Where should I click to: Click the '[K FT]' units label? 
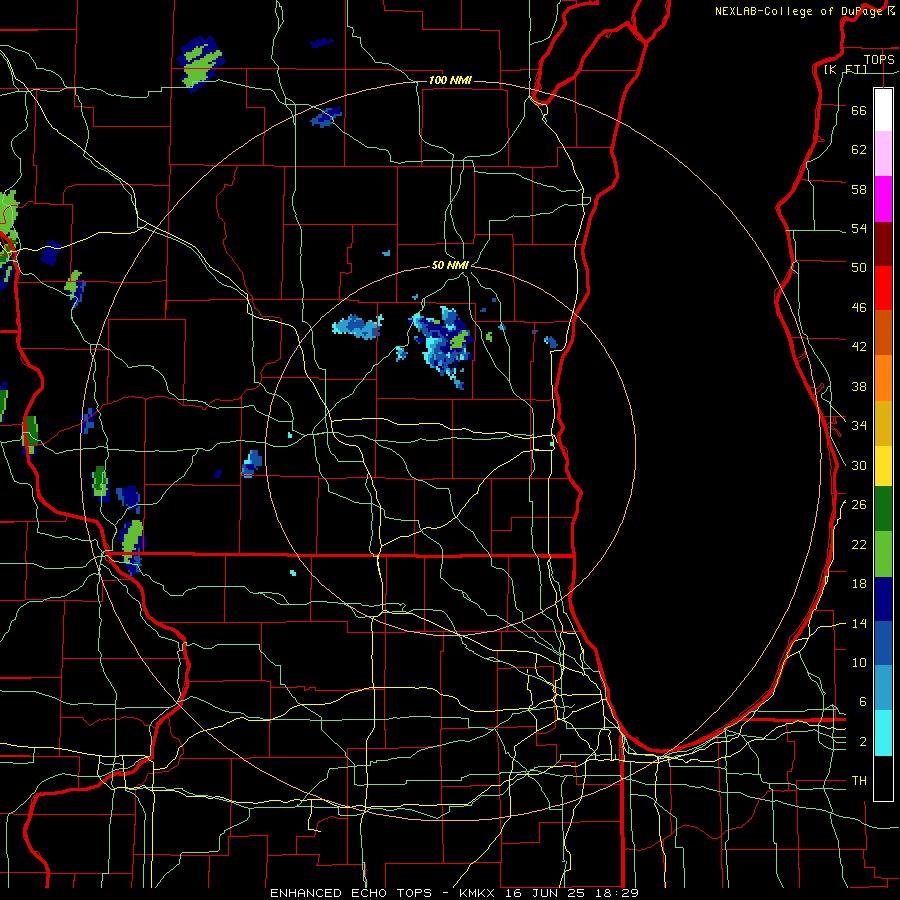coord(845,70)
